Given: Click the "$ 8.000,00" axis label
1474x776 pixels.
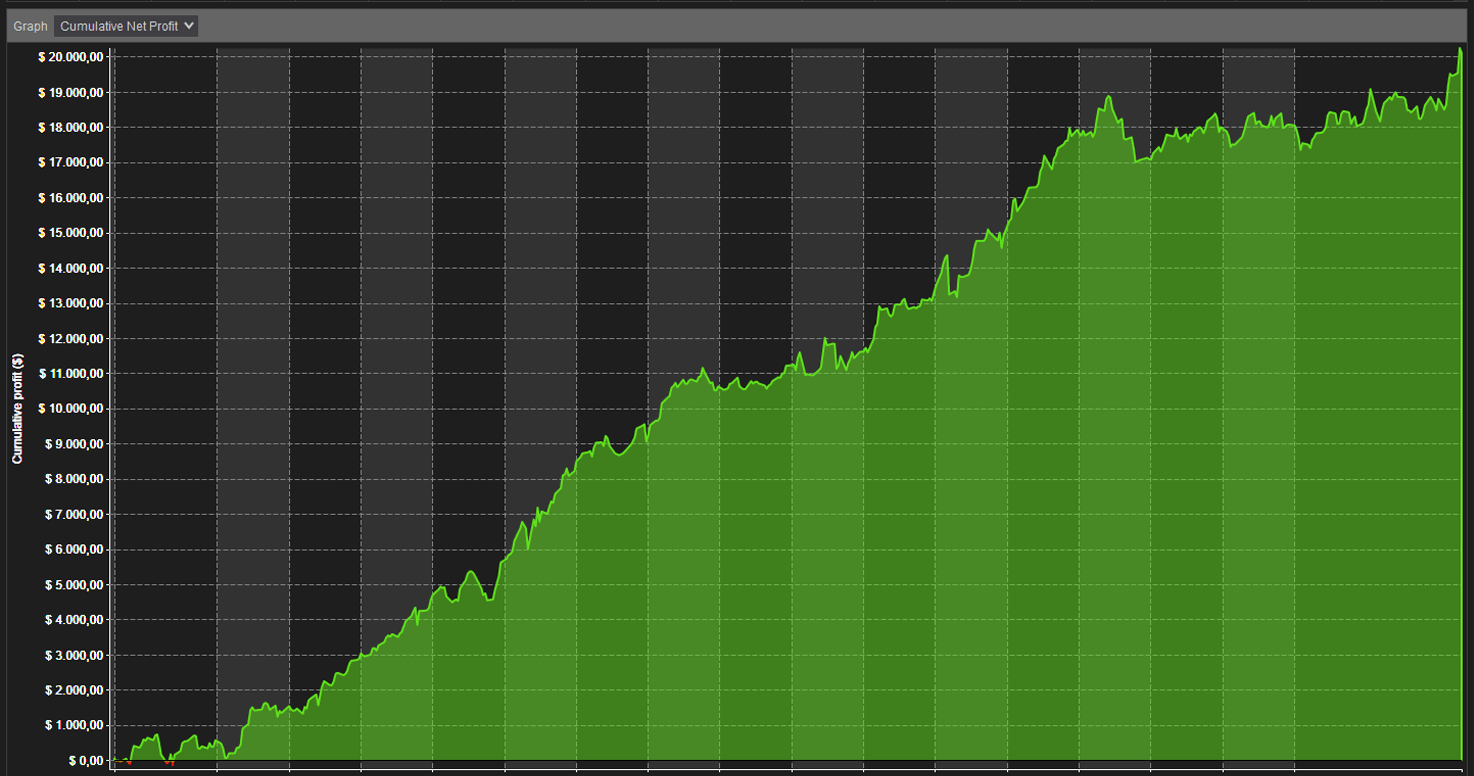Looking at the screenshot, I should (x=74, y=479).
